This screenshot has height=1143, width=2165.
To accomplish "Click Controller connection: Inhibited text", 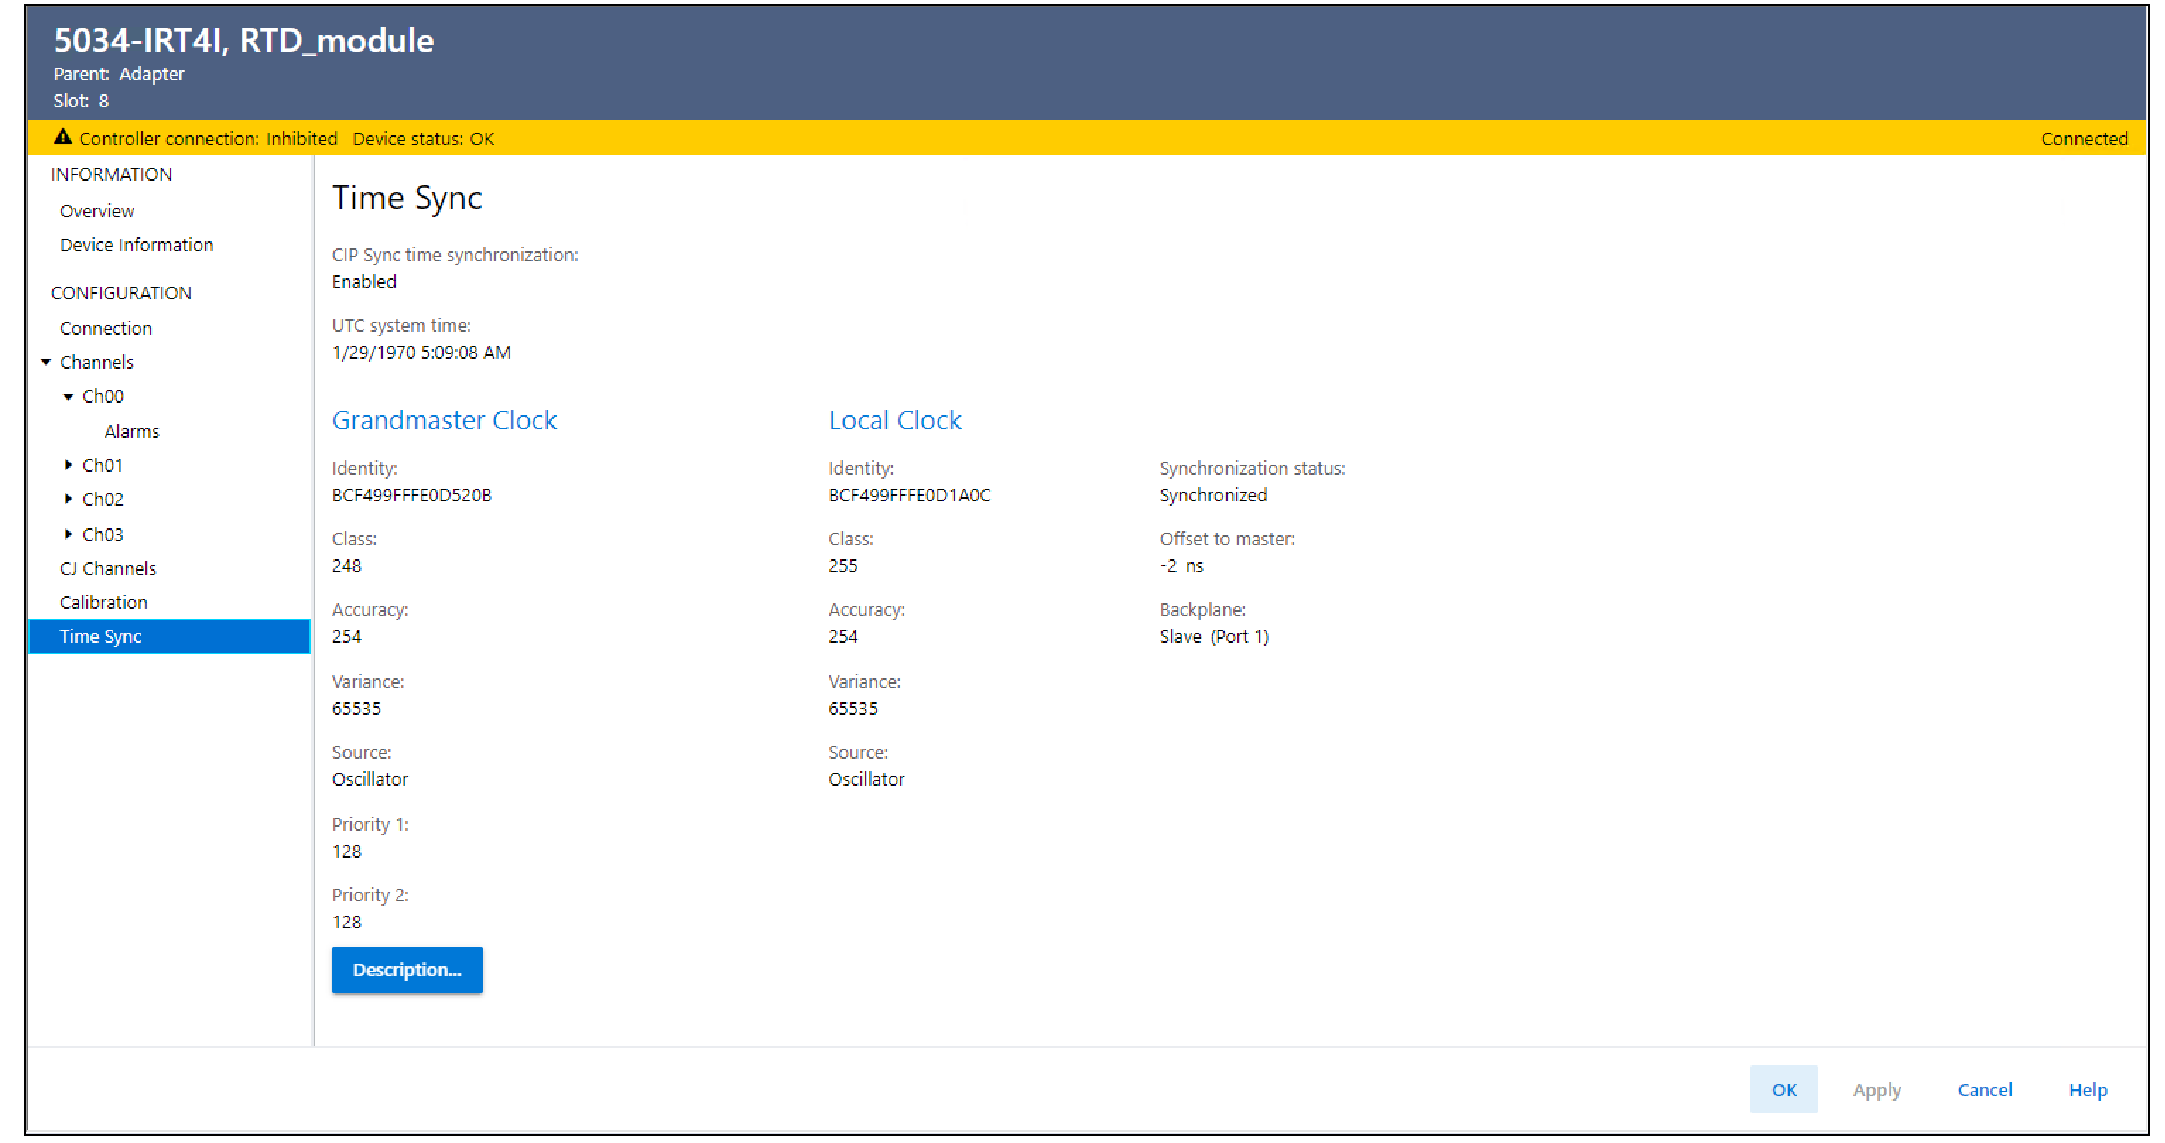I will [208, 139].
